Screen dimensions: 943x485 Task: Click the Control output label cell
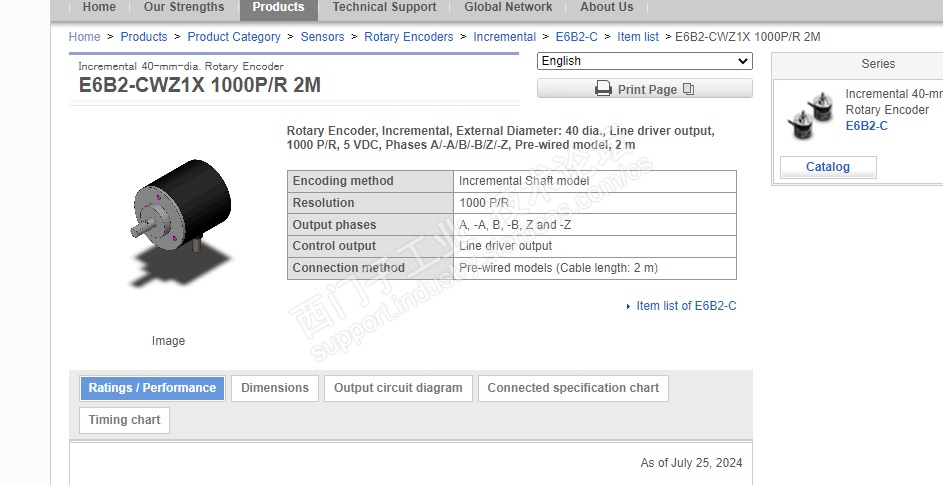[x=370, y=246]
